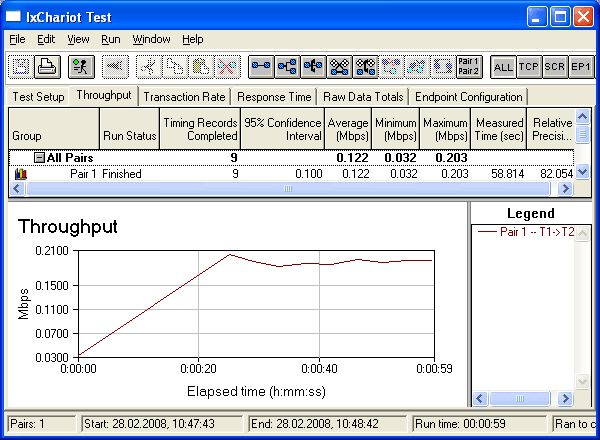The width and height of the screenshot is (600, 440).
Task: Select the Pair 1 Finished row
Action: tap(291, 174)
